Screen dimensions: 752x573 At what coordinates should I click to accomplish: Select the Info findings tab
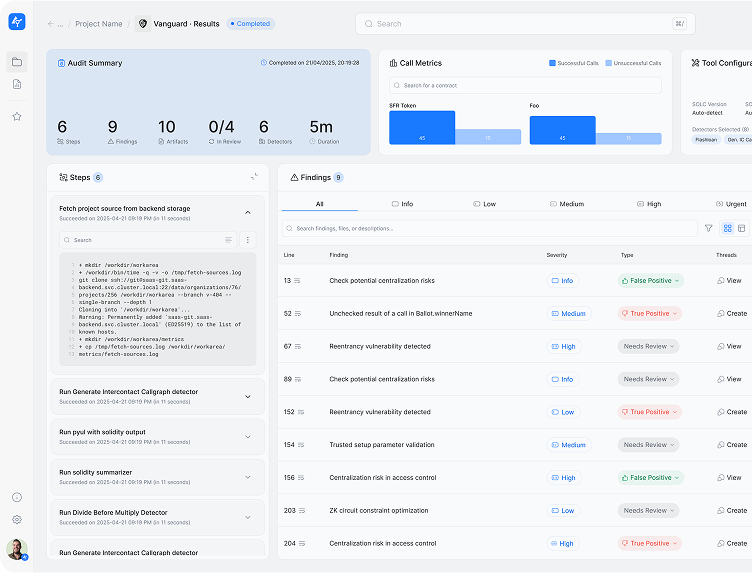[402, 204]
